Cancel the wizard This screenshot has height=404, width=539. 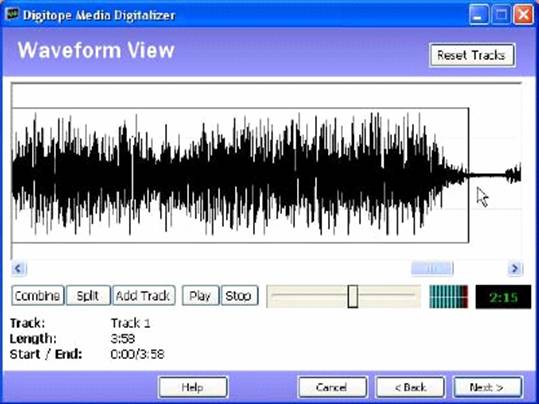[x=332, y=387]
